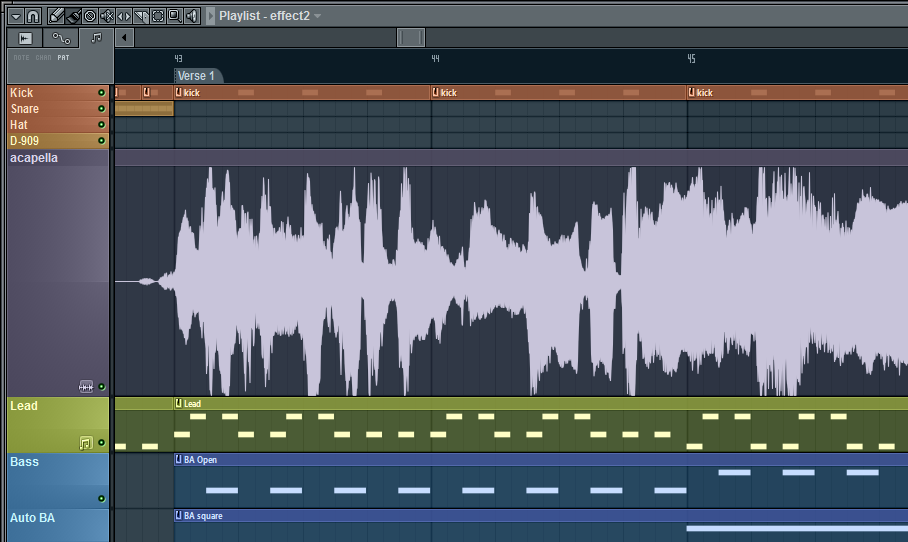Select the Playback speaker tool
The width and height of the screenshot is (908, 542).
coord(192,16)
